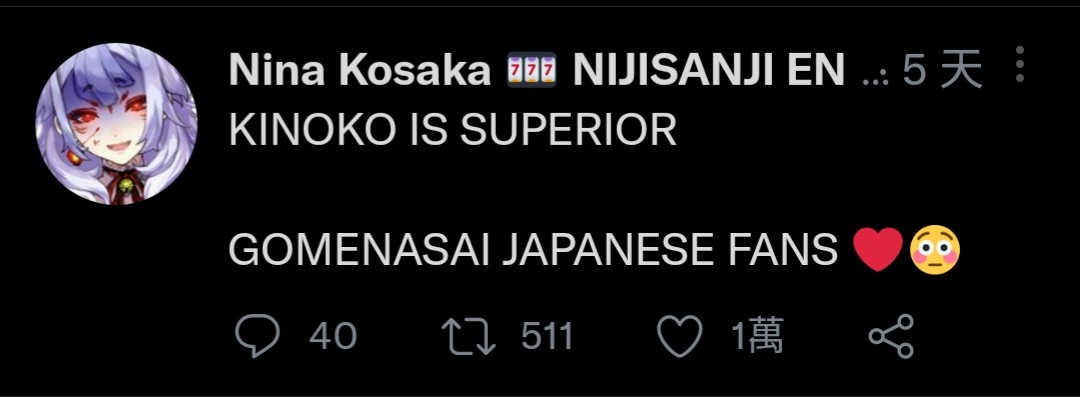
Task: Open tweet via GOMENASAI JAPANESE FANS line
Action: coord(532,250)
